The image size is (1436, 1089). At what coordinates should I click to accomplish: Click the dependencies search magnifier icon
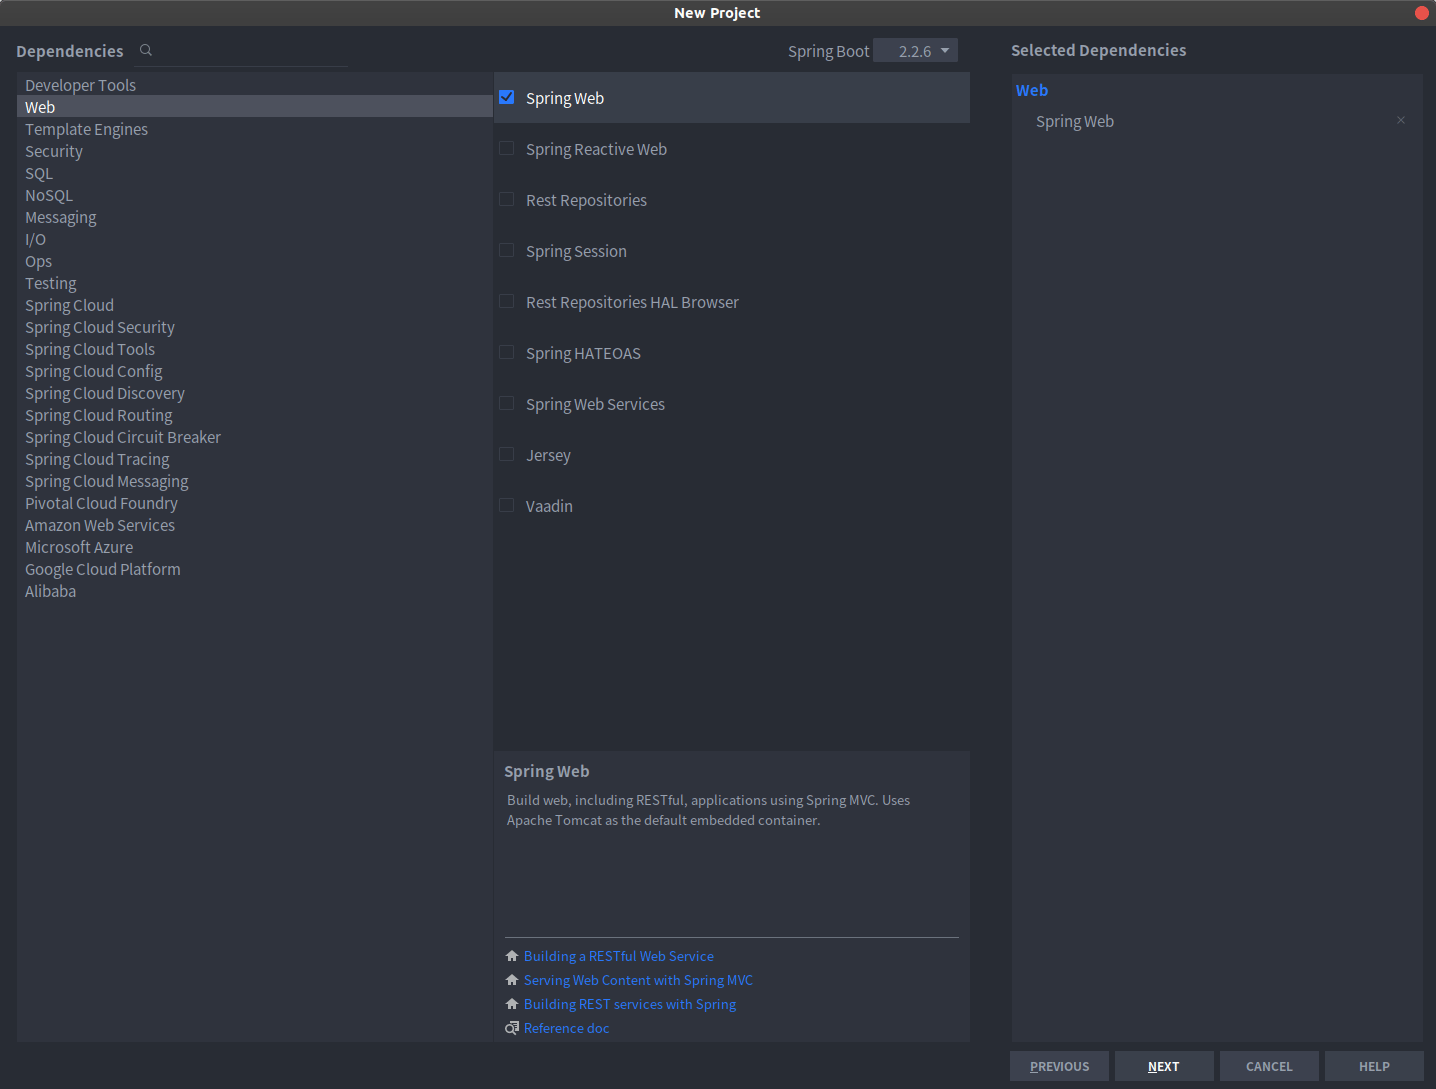146,50
